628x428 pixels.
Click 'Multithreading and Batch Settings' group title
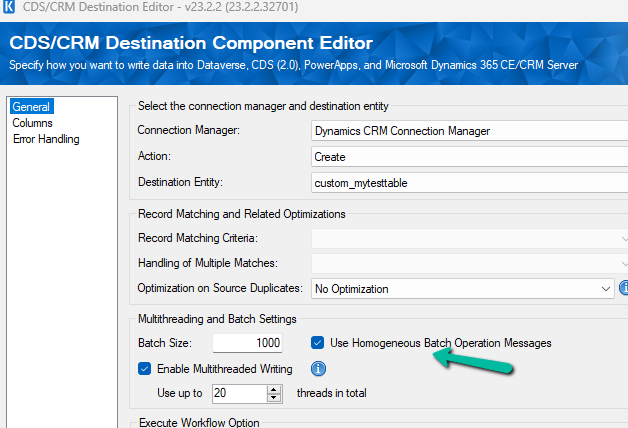(217, 319)
